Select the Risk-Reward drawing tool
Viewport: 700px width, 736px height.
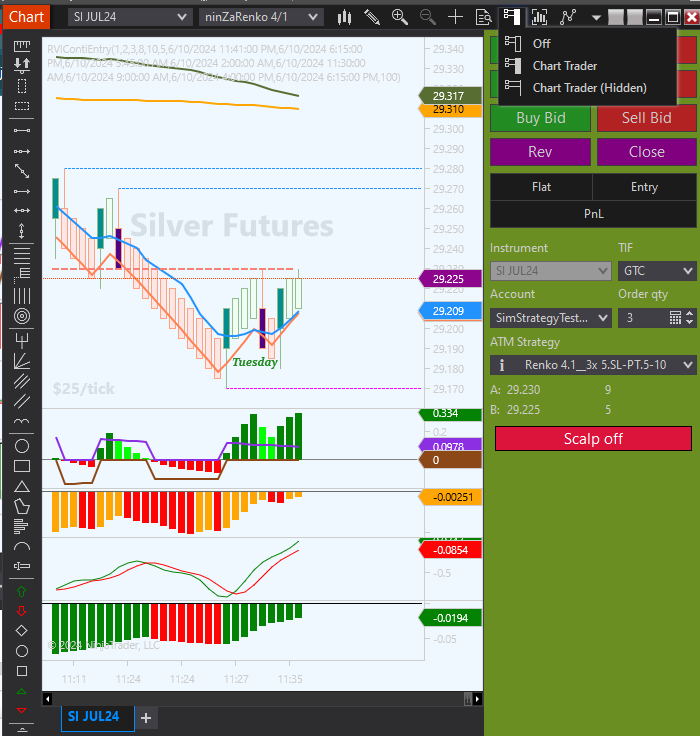tap(22, 65)
